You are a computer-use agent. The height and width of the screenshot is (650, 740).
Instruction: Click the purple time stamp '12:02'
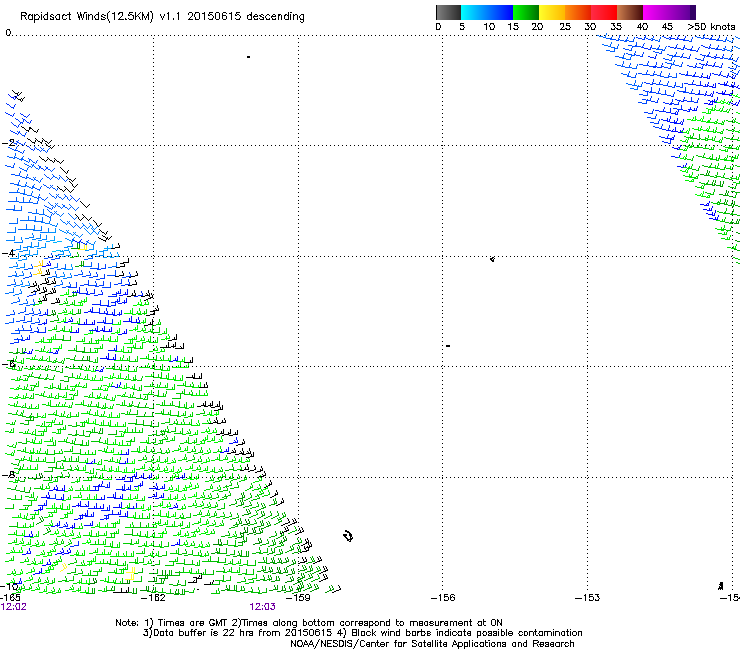(14, 607)
